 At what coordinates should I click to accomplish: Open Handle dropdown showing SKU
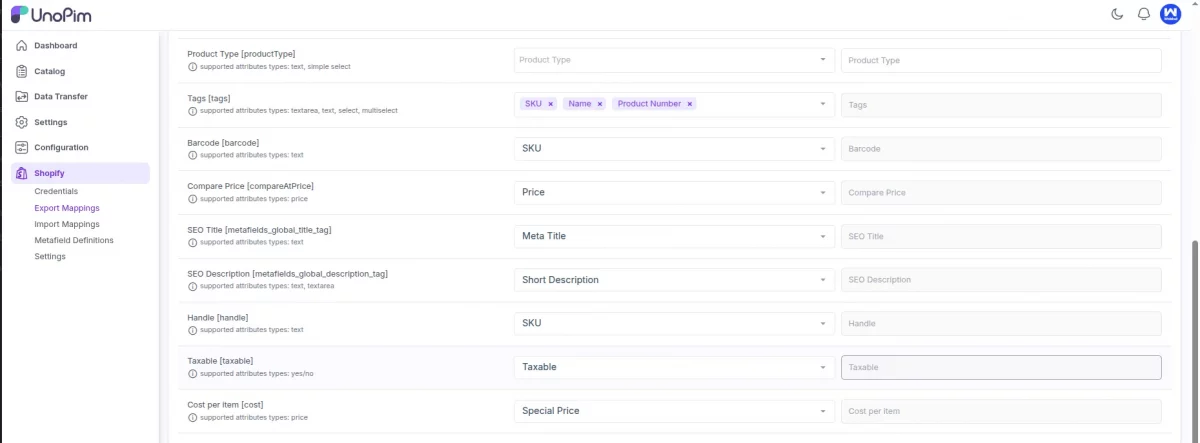click(x=674, y=323)
